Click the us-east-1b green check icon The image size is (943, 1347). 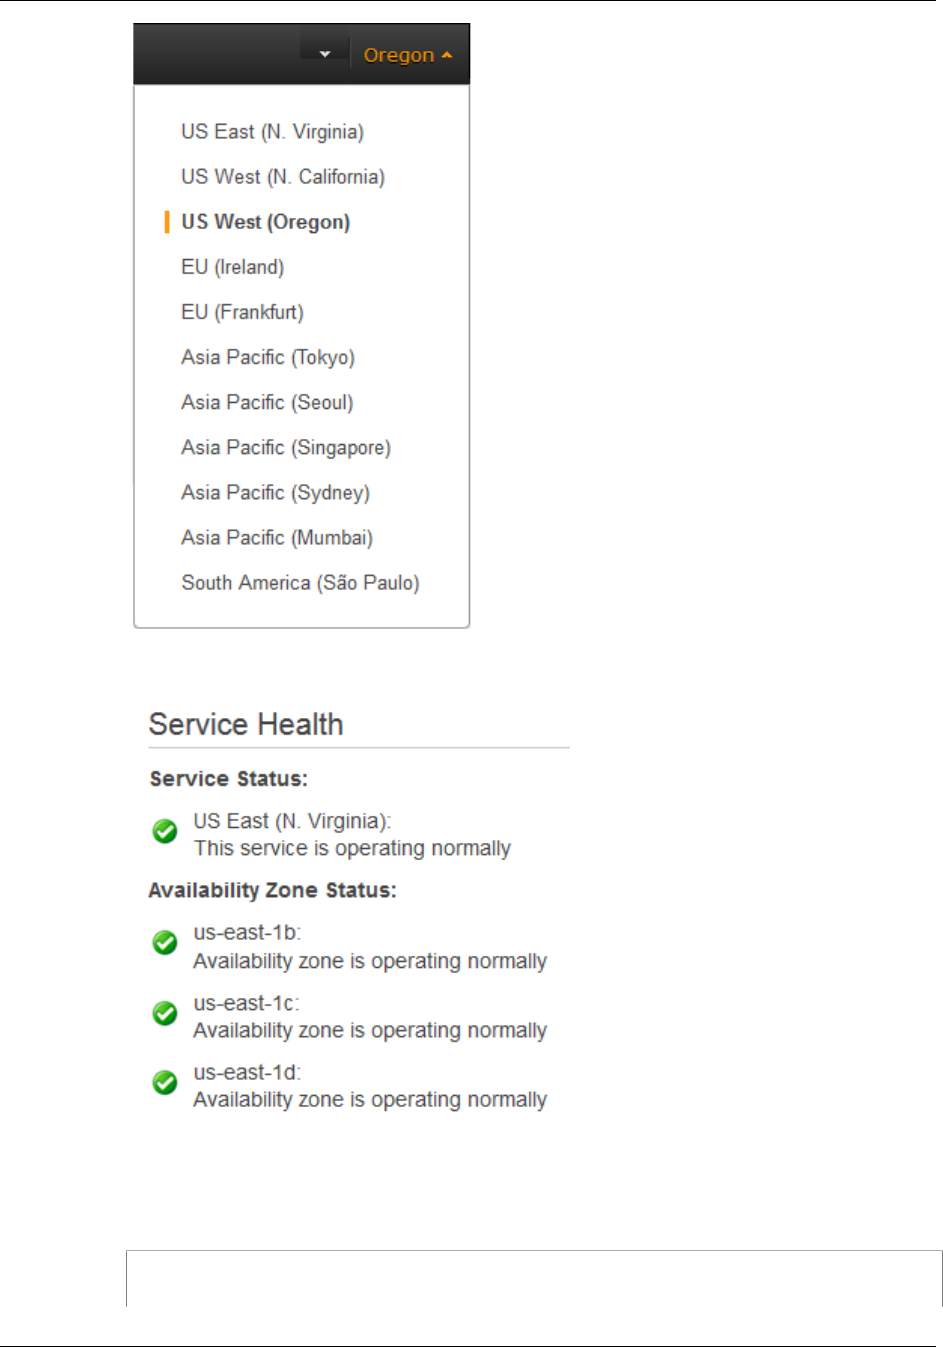pyautogui.click(x=165, y=943)
